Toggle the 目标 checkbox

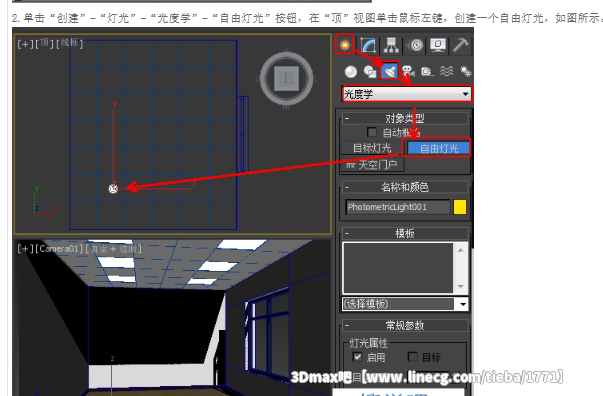click(413, 357)
